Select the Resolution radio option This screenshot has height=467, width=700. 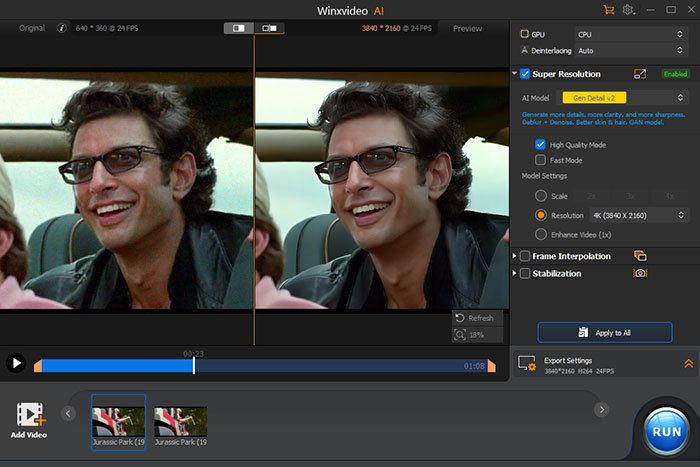click(x=541, y=215)
